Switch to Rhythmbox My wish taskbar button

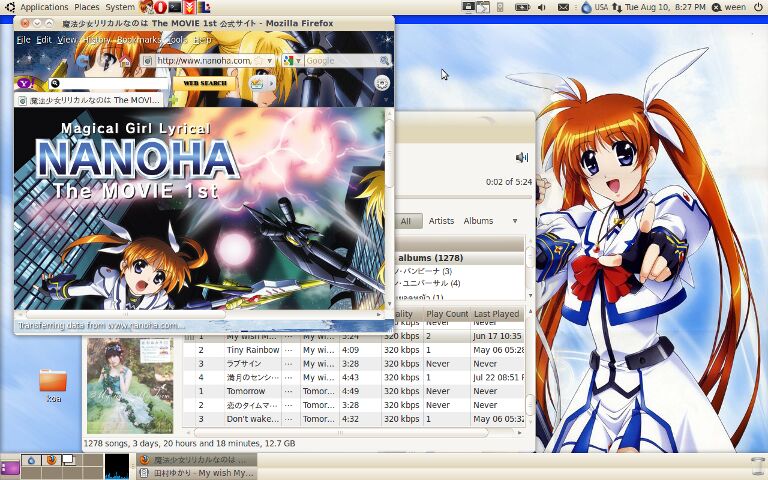(196, 473)
